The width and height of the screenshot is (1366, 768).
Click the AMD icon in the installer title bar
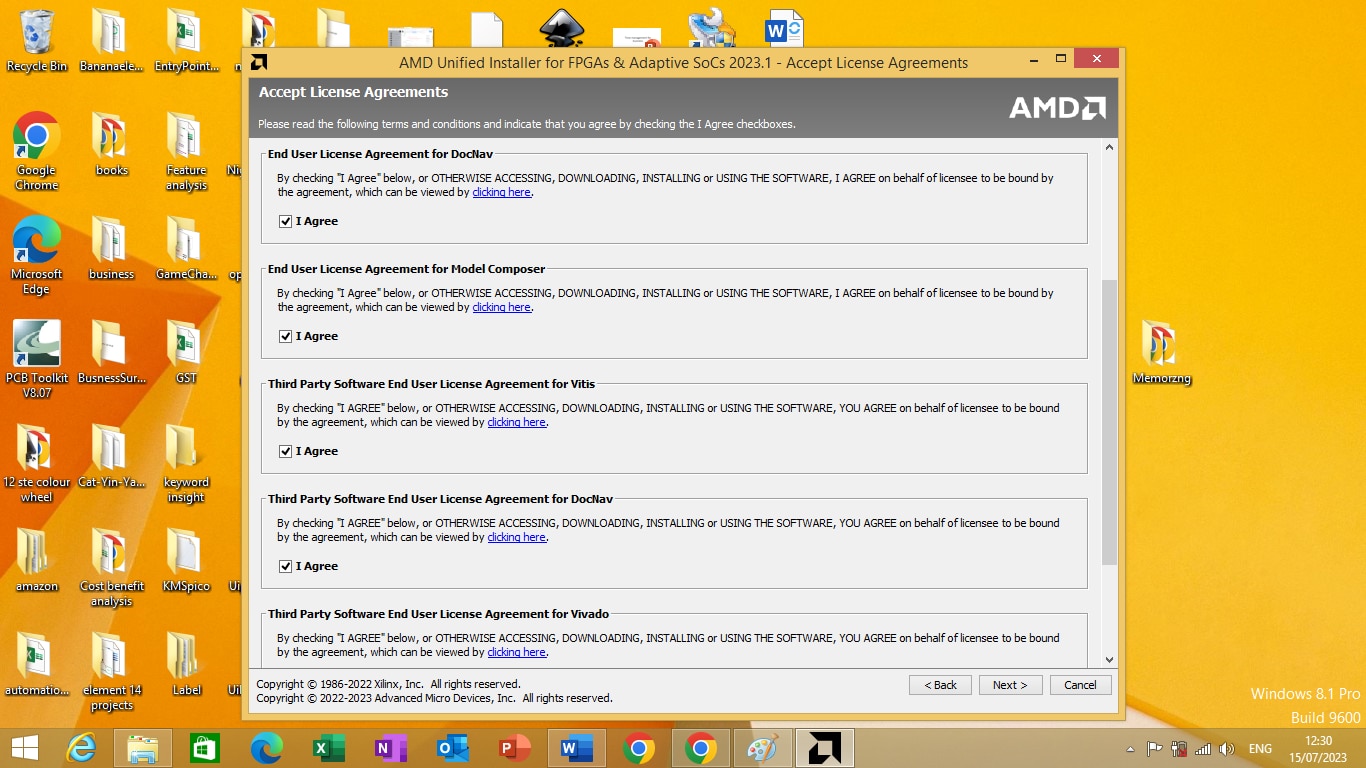pos(259,62)
